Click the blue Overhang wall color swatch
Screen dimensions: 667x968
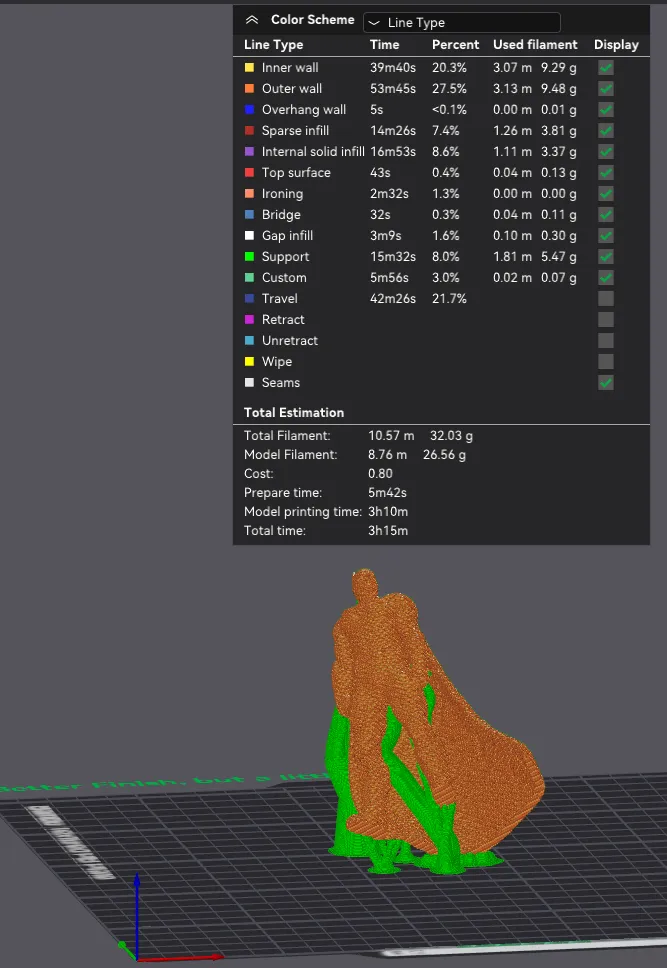pyautogui.click(x=250, y=109)
